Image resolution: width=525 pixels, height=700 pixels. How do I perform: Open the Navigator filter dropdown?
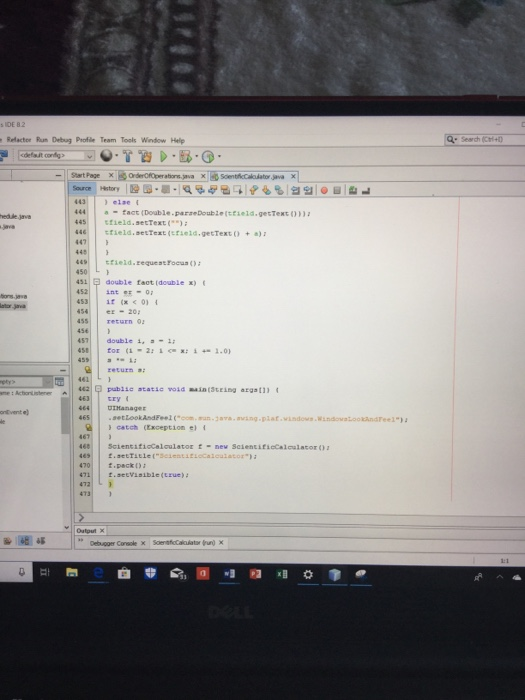click(x=47, y=382)
